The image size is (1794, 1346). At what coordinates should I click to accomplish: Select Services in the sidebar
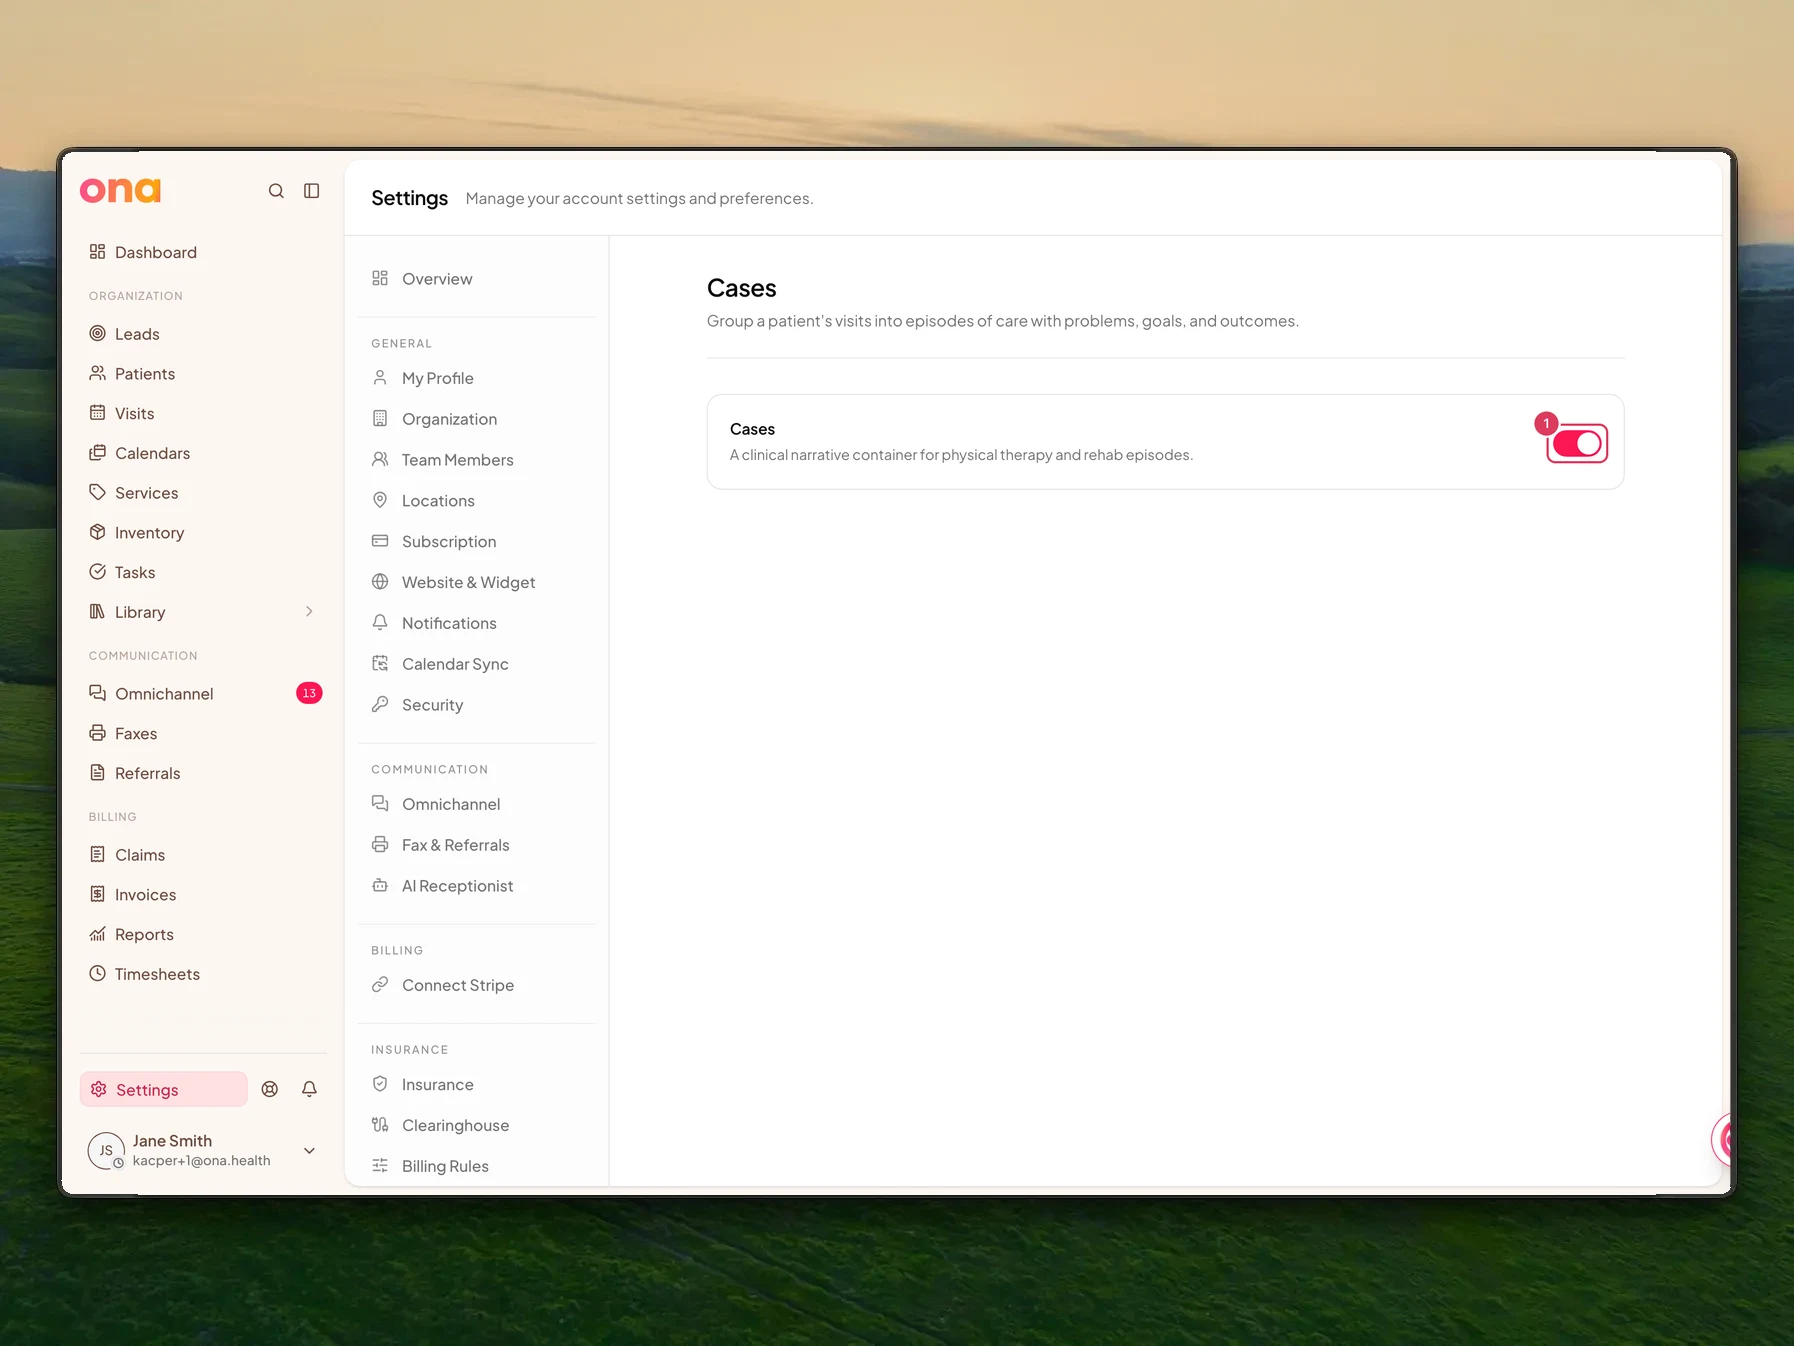(x=146, y=493)
